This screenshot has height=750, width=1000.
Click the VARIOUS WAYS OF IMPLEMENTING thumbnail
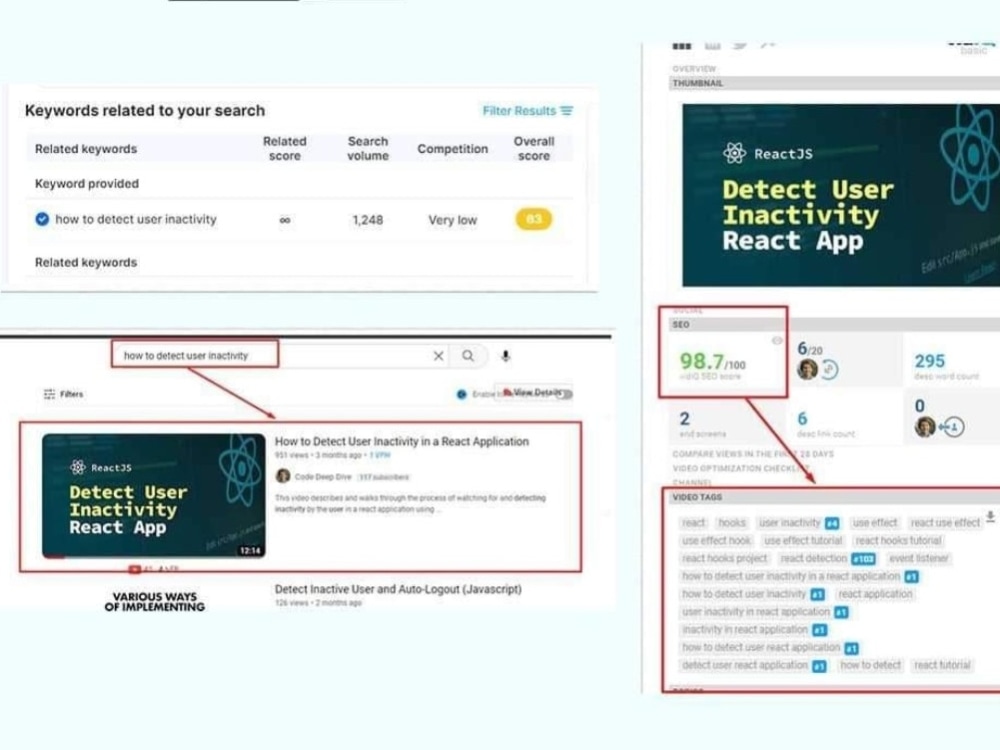pyautogui.click(x=154, y=601)
